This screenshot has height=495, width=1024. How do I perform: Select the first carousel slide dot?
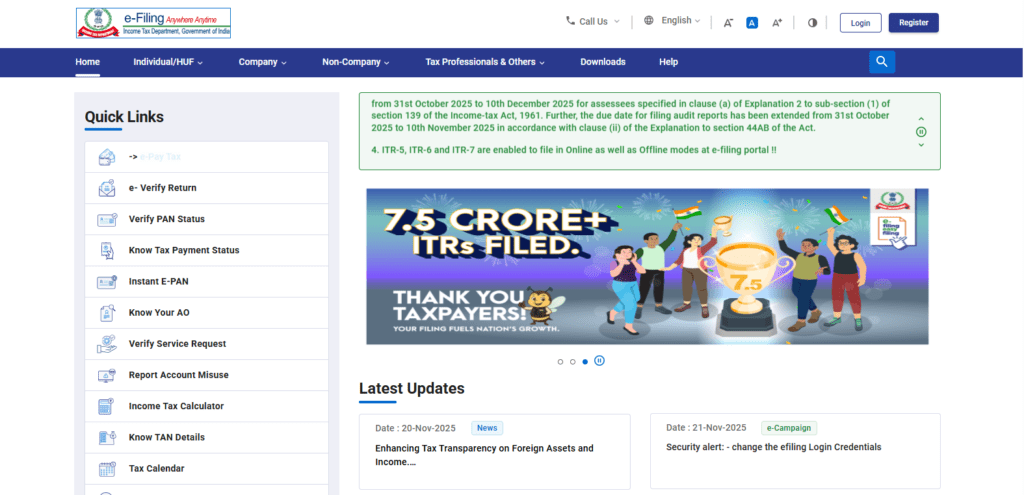tap(560, 361)
